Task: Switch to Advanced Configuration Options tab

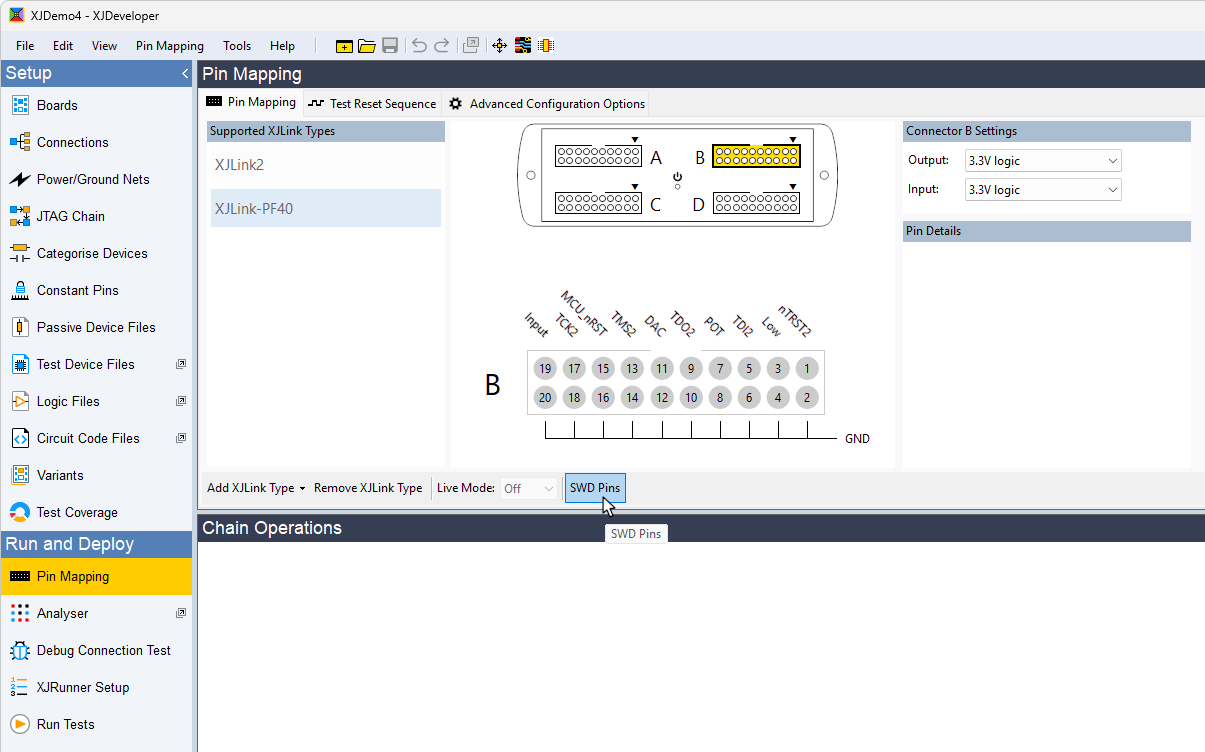Action: click(546, 103)
